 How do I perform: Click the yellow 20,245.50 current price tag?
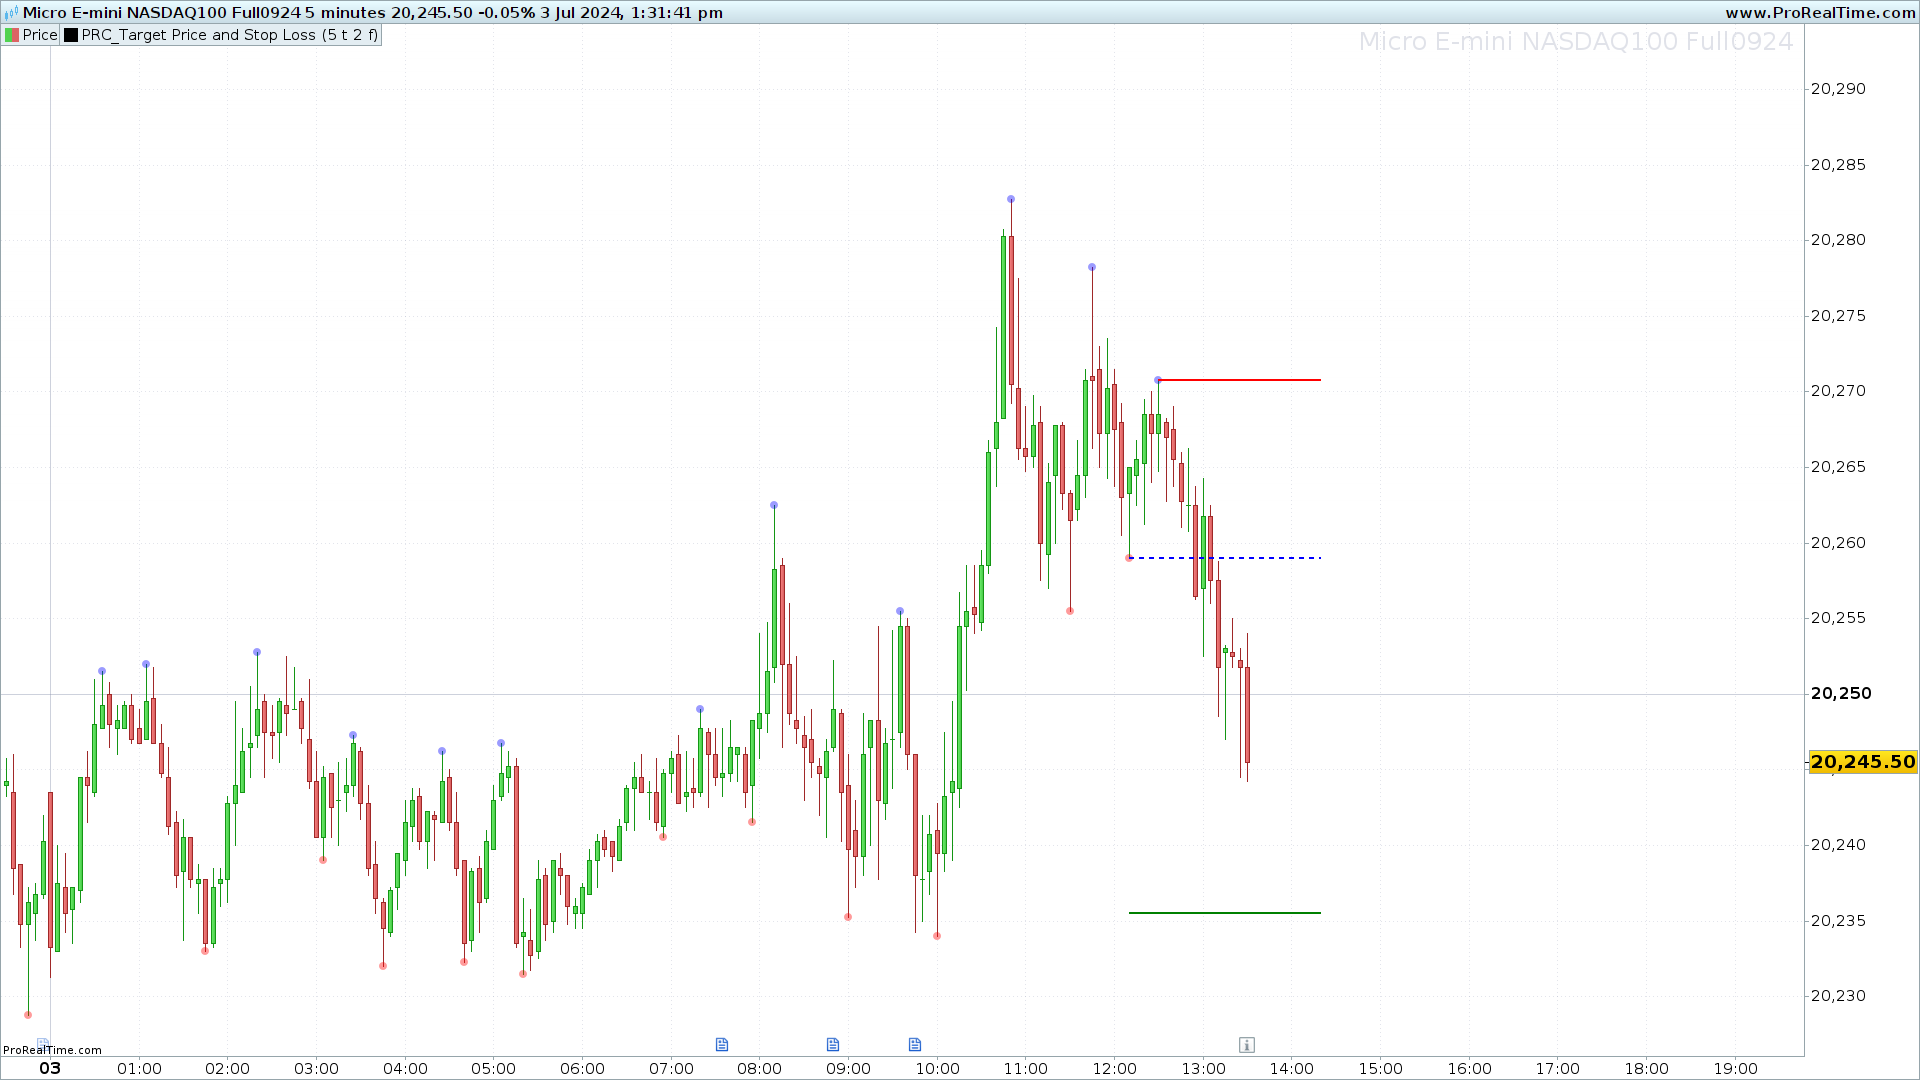pos(1862,762)
